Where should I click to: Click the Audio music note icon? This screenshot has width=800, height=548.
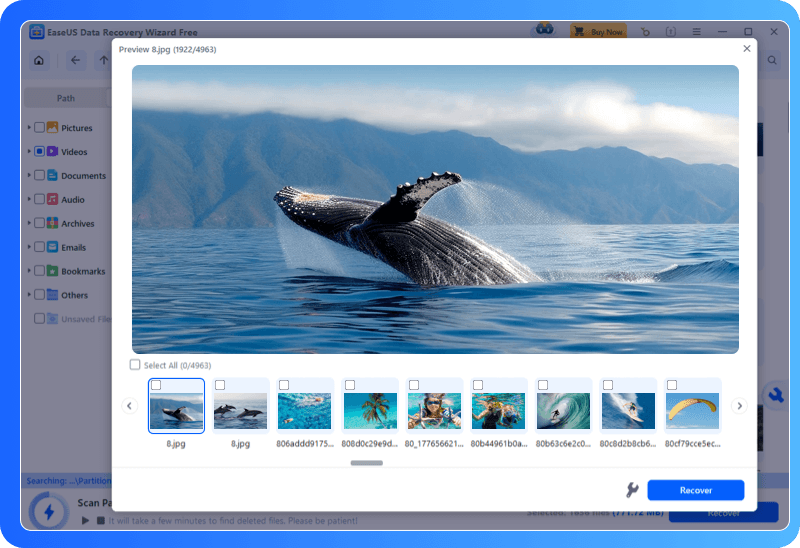tap(52, 199)
